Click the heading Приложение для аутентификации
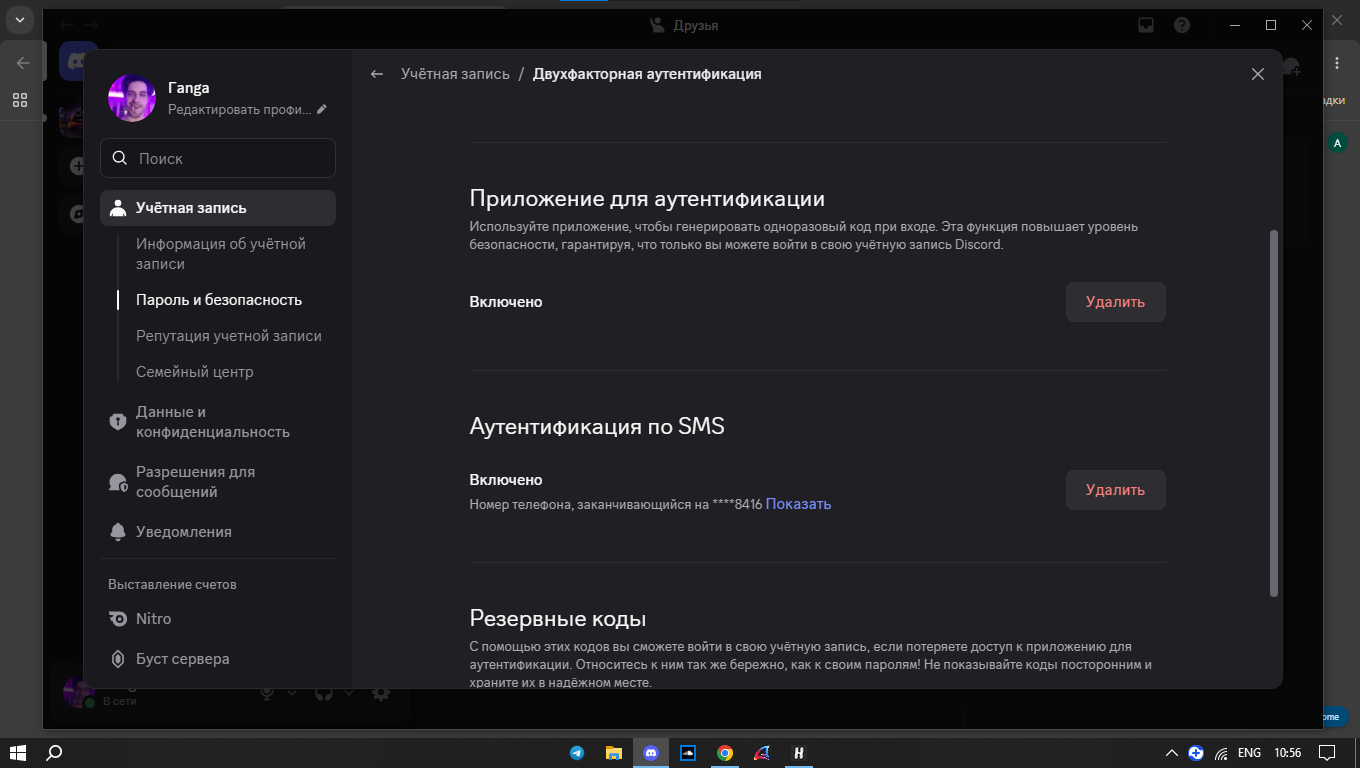The width and height of the screenshot is (1360, 768). (647, 198)
